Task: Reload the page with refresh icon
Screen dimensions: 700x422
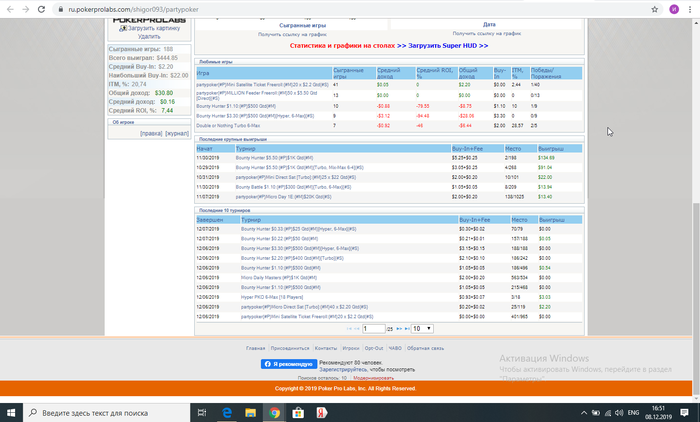Action: point(41,9)
